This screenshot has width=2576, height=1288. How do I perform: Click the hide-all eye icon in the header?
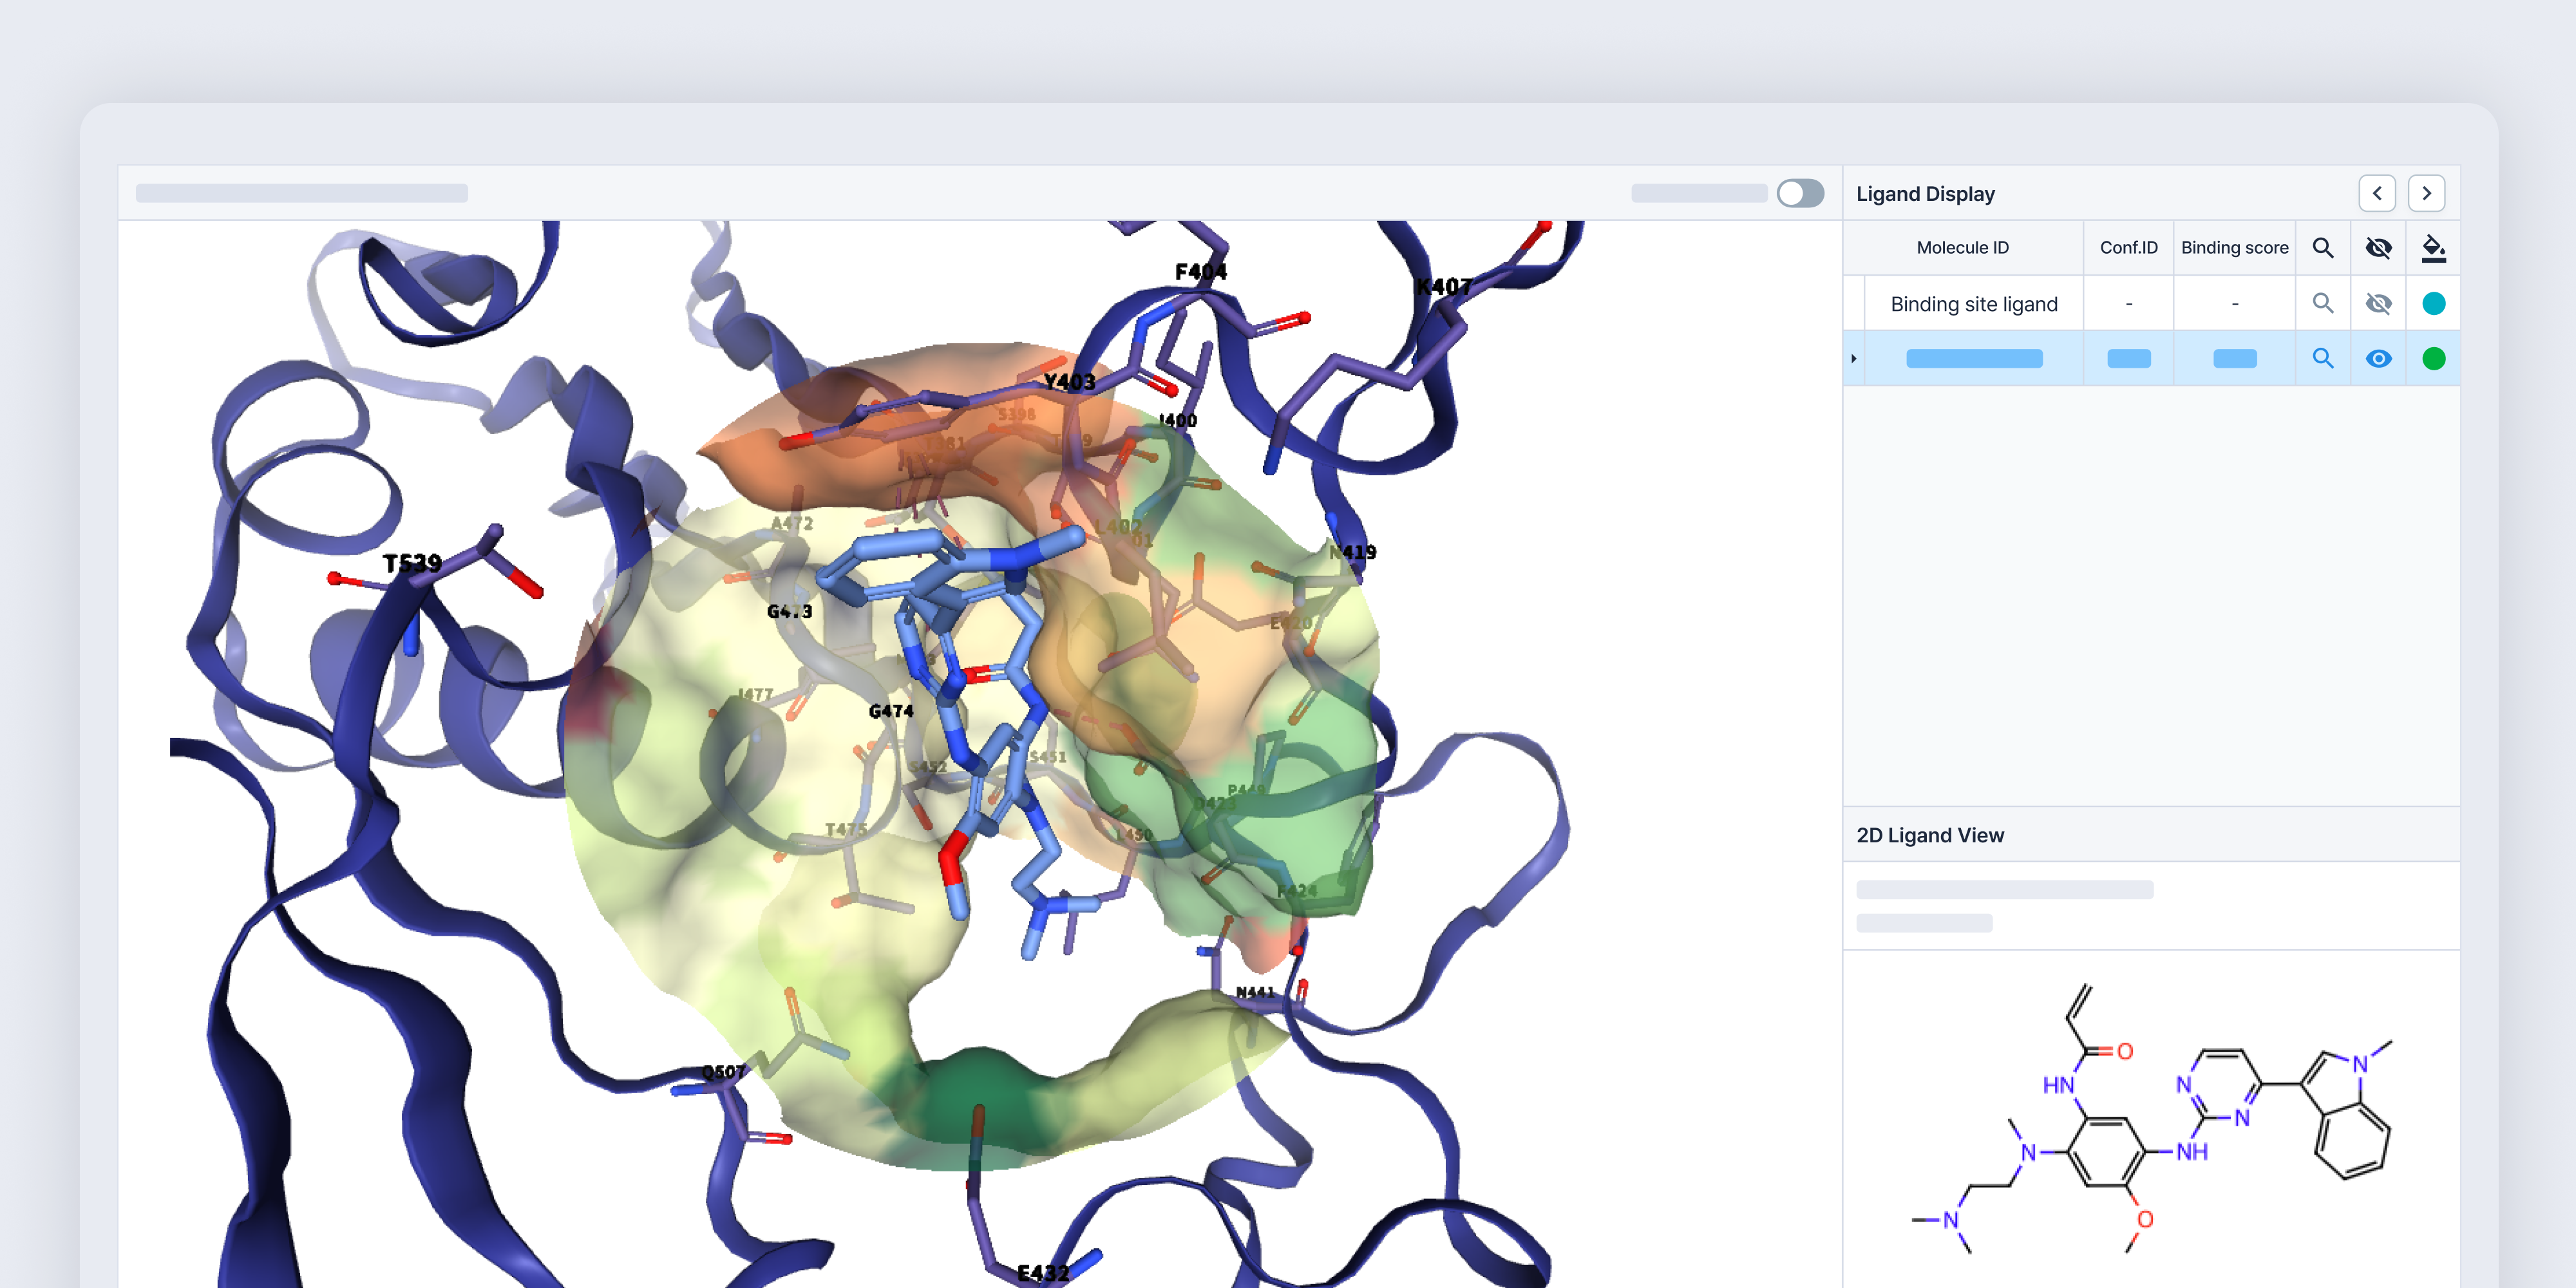(x=2378, y=248)
